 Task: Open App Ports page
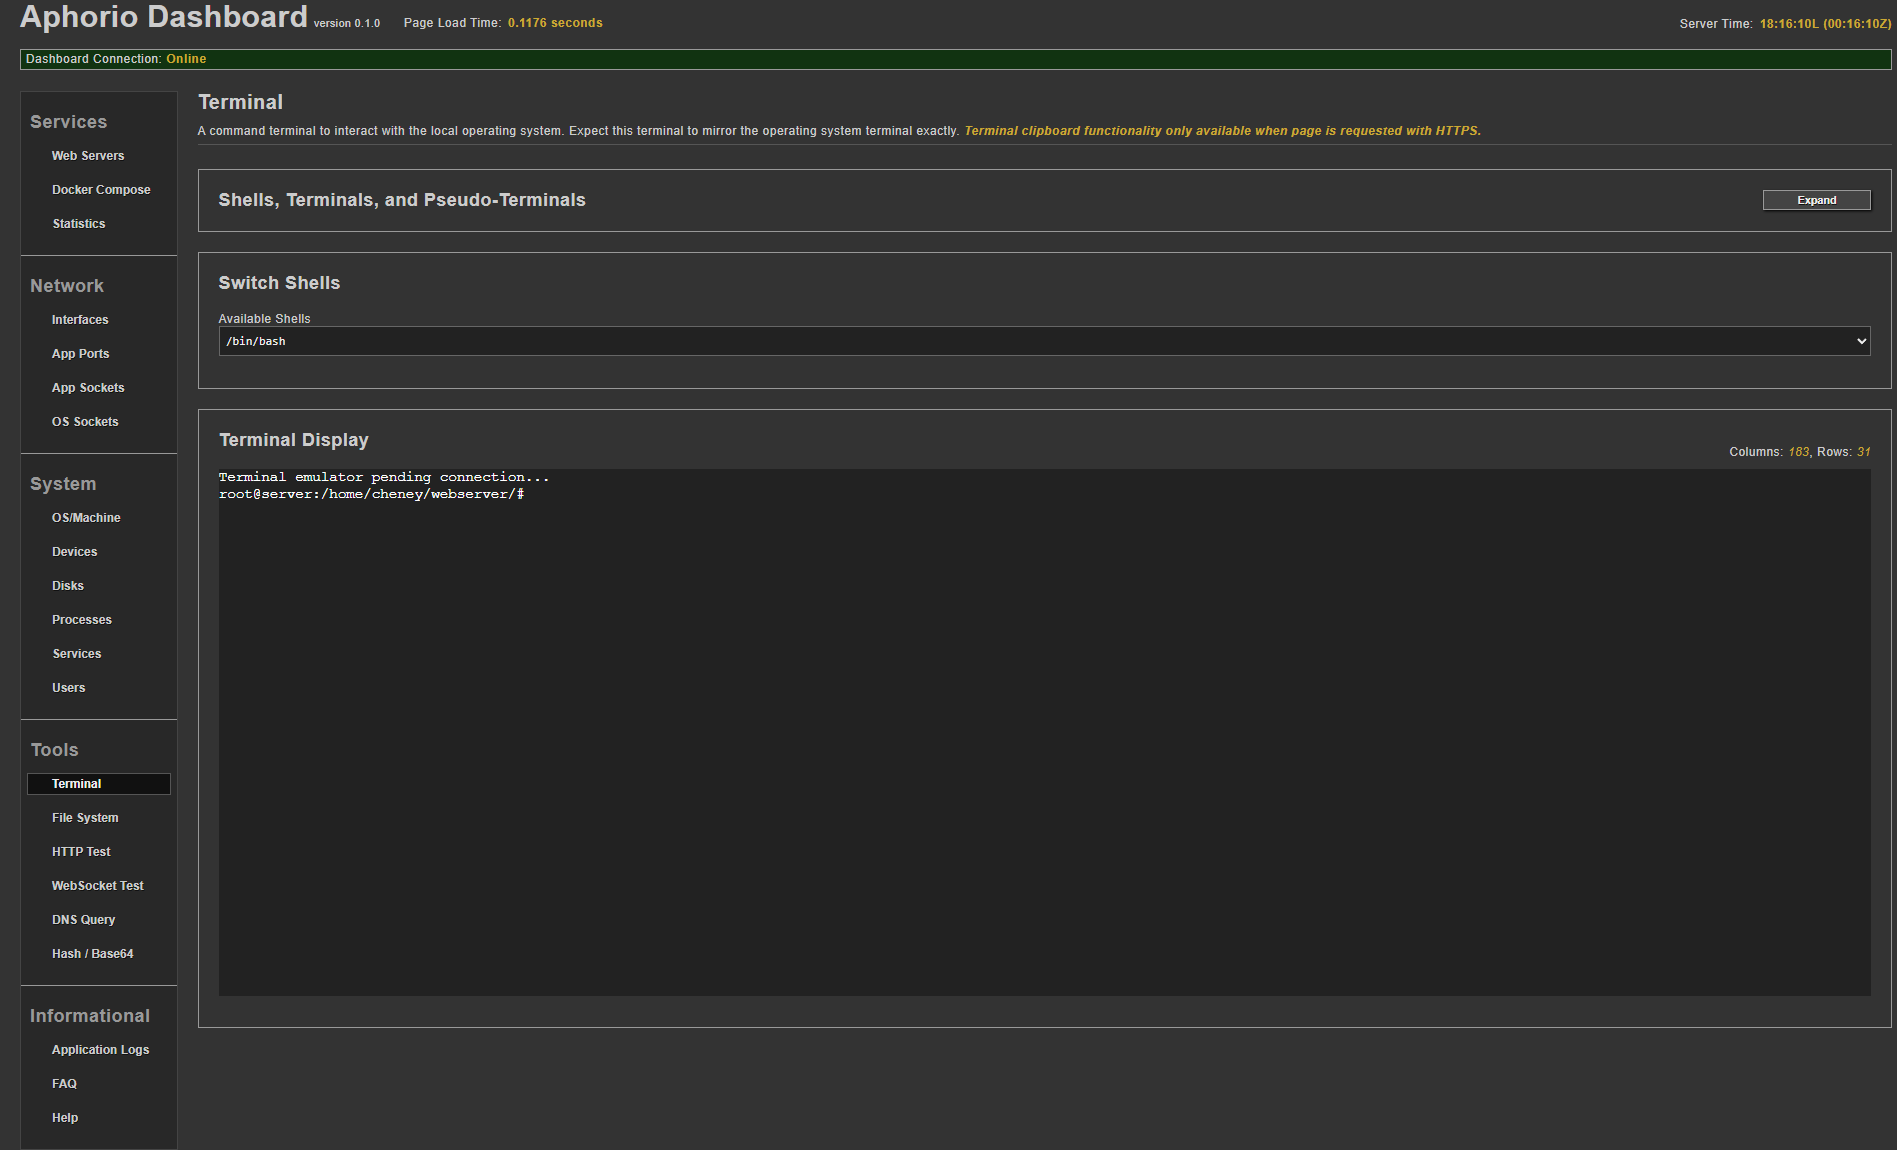click(81, 354)
